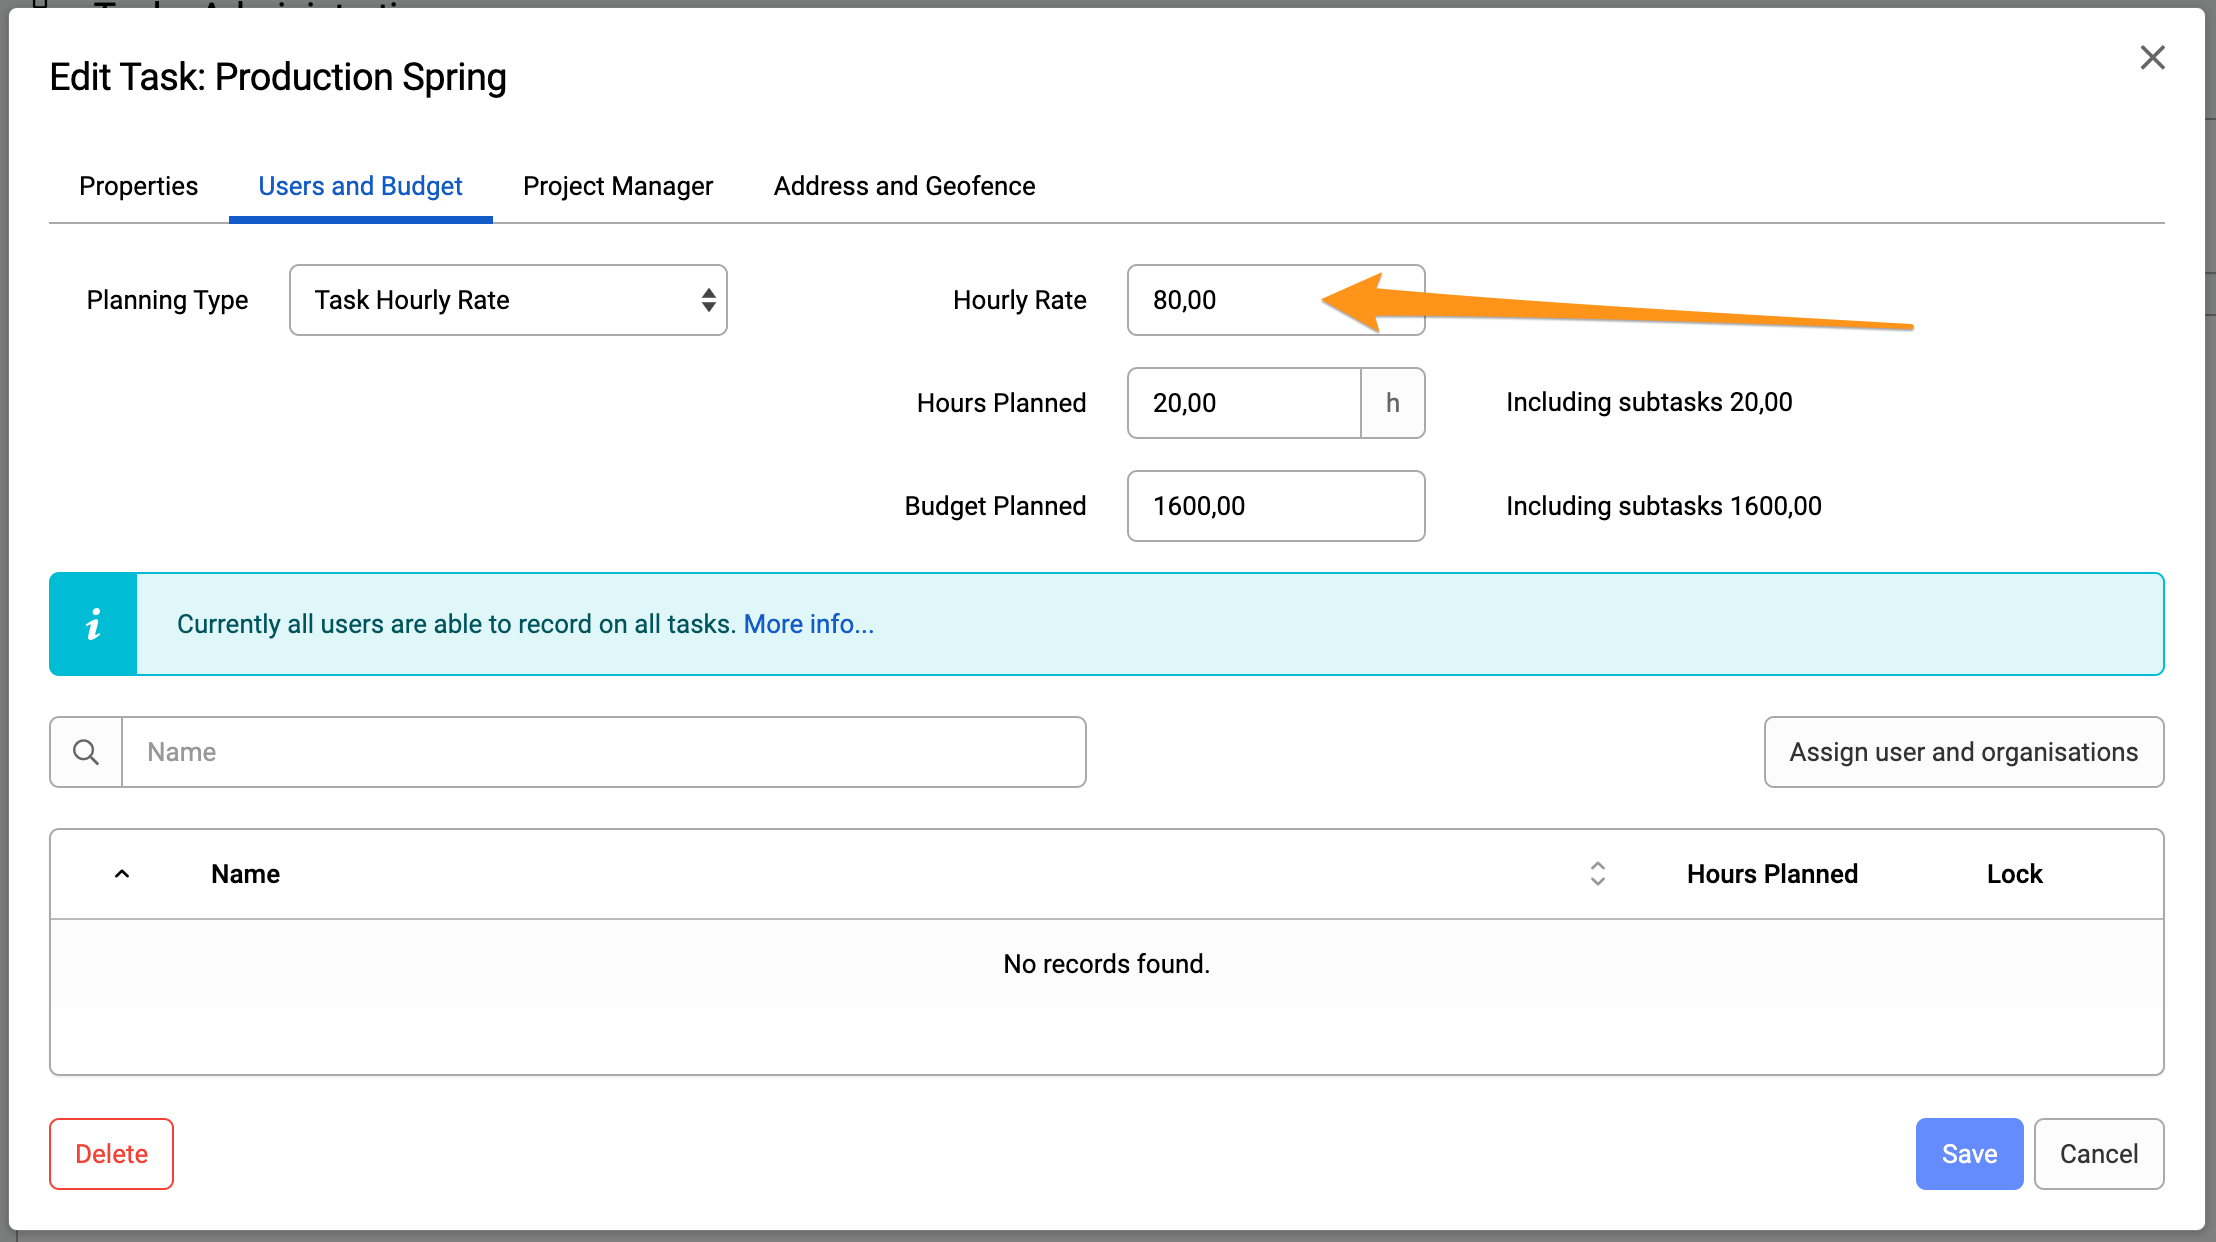Close the Edit Task dialog with X
Screen dimensions: 2216x1242
coord(2152,58)
